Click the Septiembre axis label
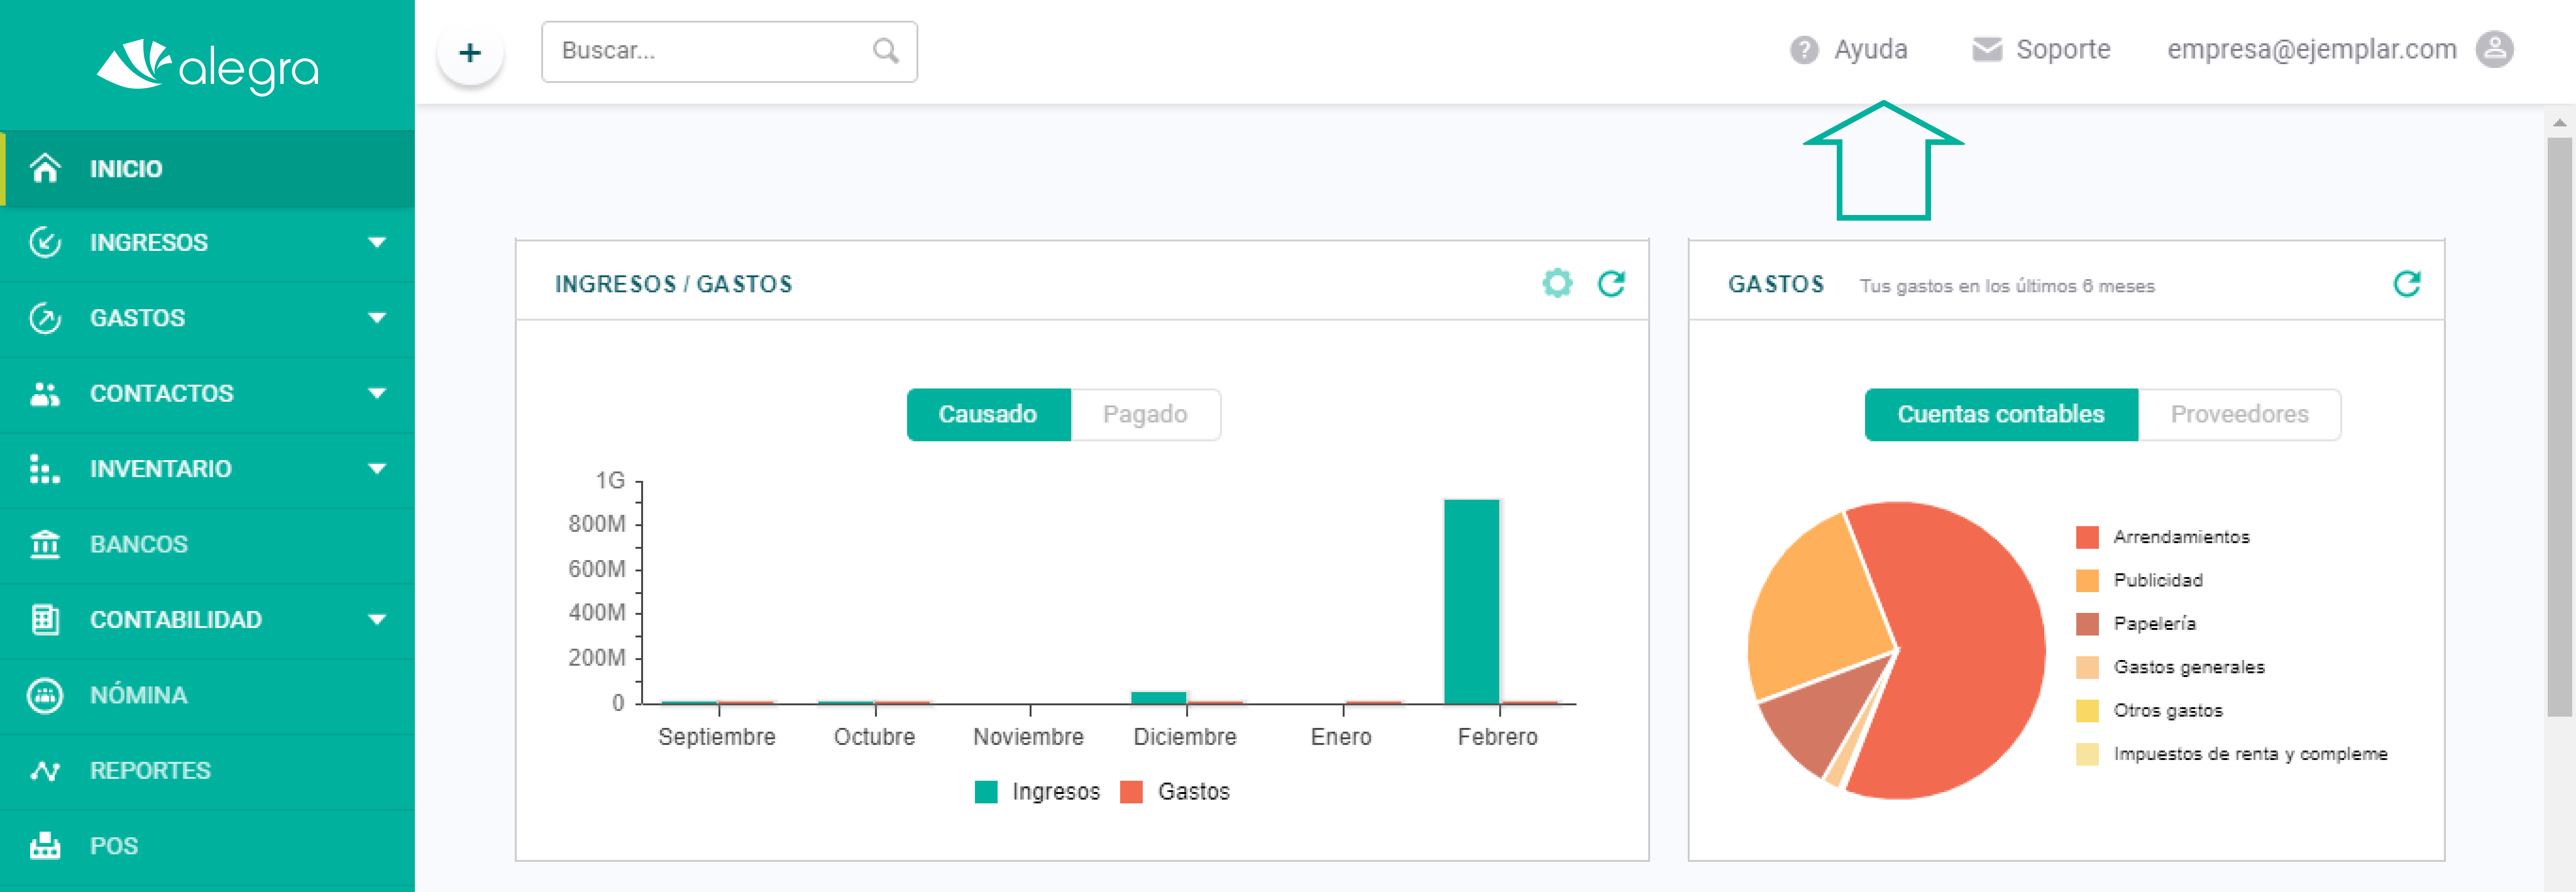 716,737
